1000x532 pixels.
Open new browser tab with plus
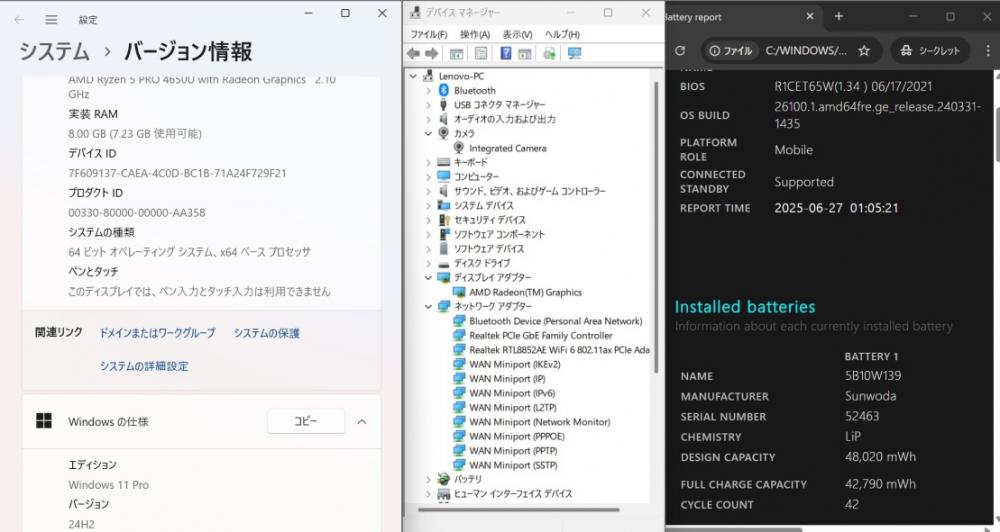click(839, 17)
